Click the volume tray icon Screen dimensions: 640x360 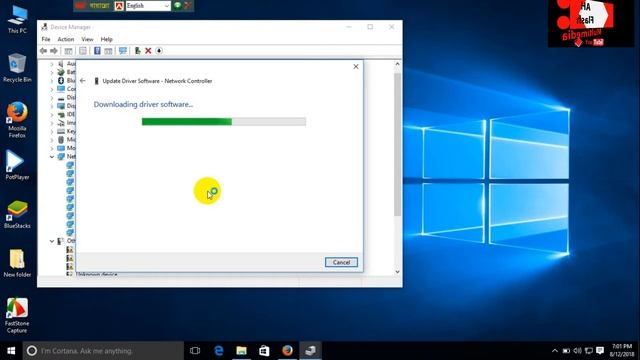577,351
